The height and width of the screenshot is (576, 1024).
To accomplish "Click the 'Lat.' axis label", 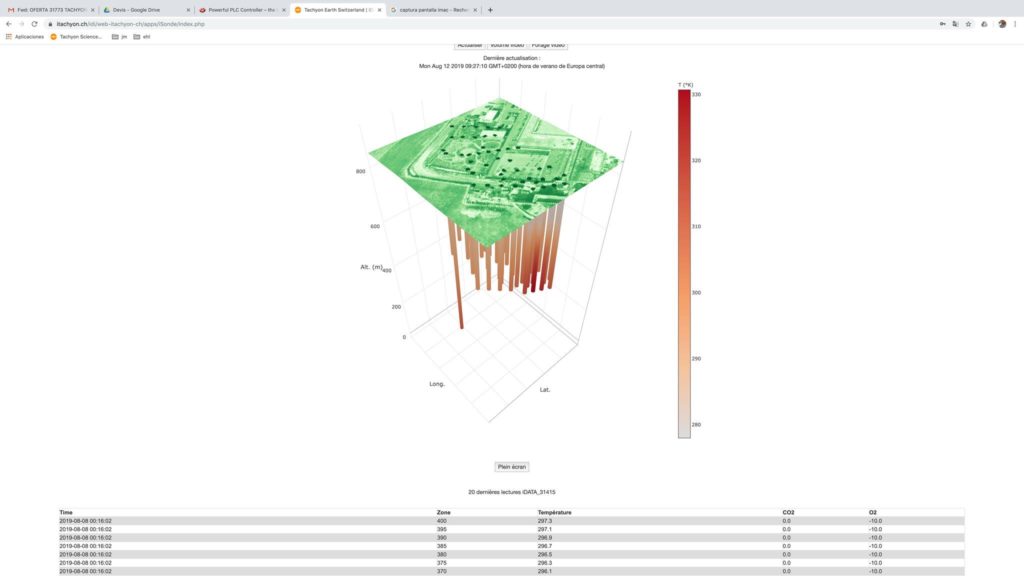I will click(545, 390).
